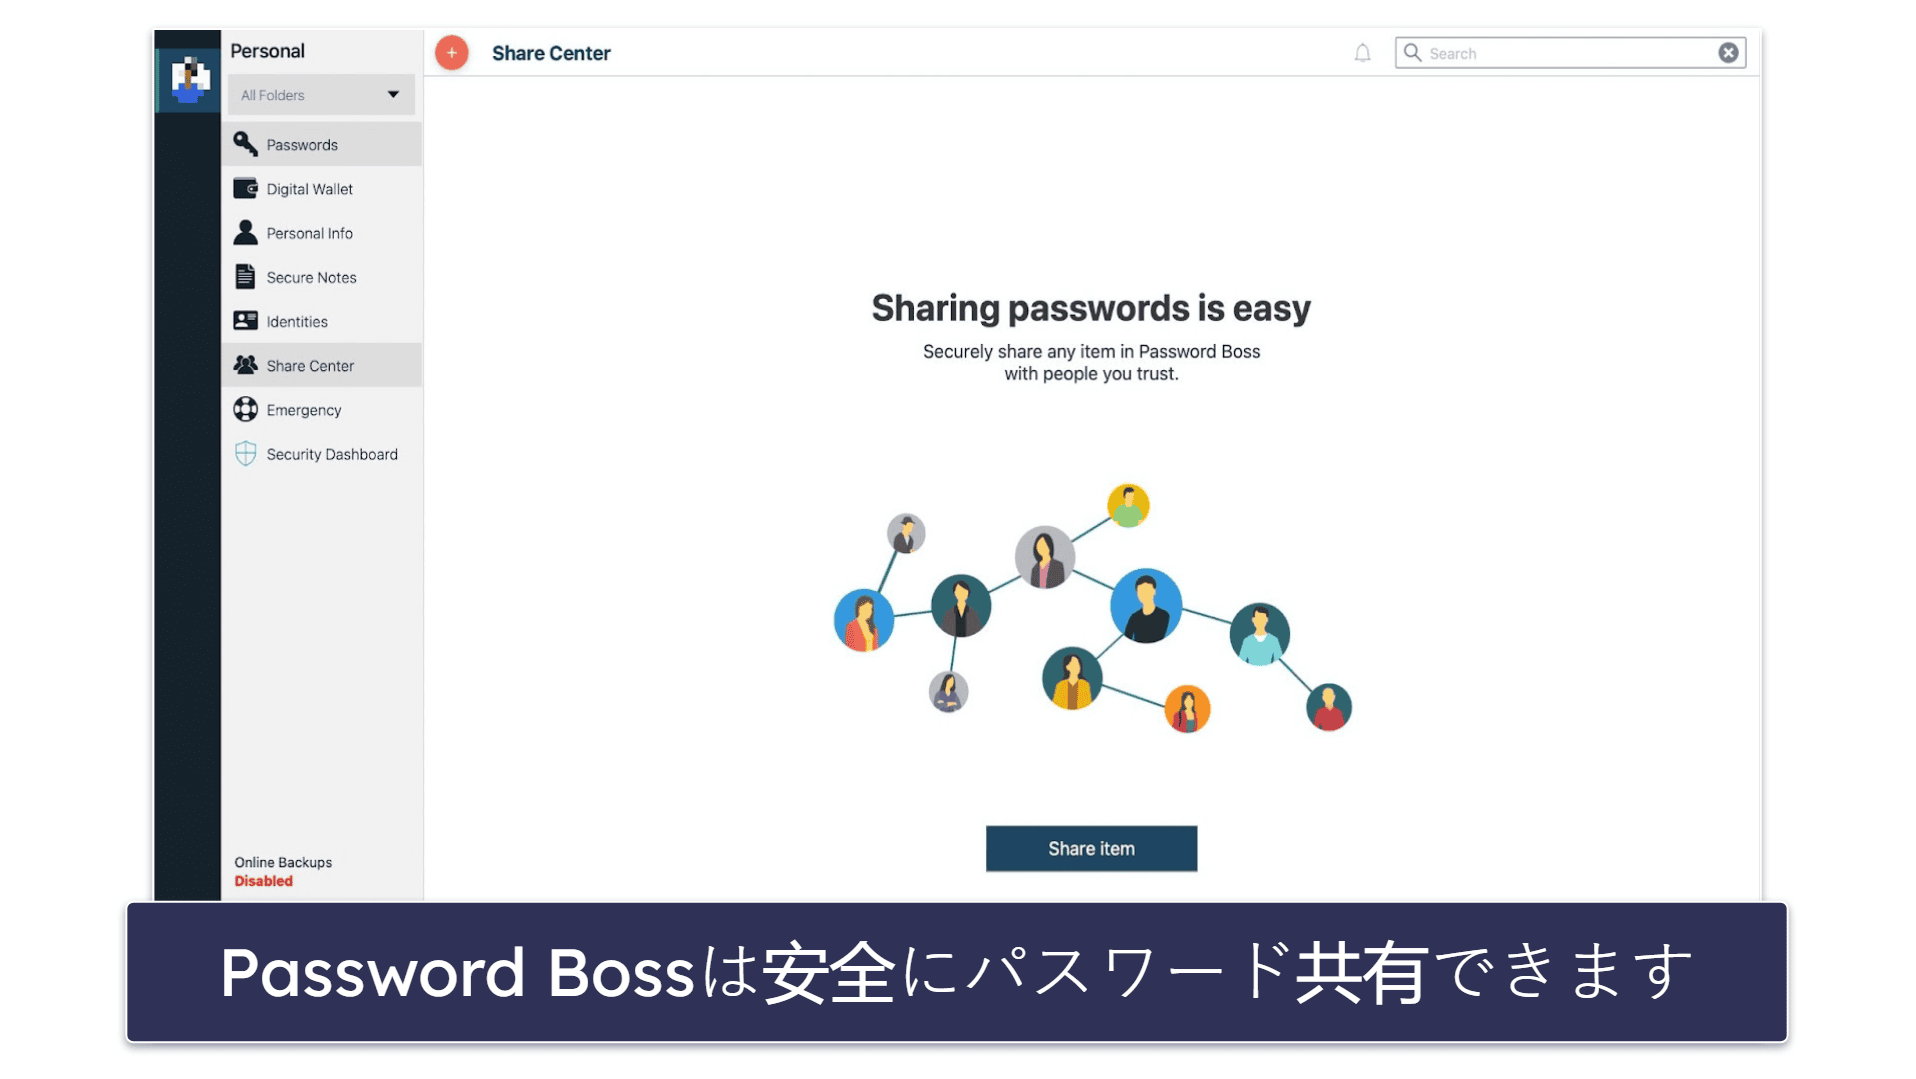Viewport: 1916px width, 1079px height.
Task: Open the Emergency section
Action: click(x=321, y=410)
